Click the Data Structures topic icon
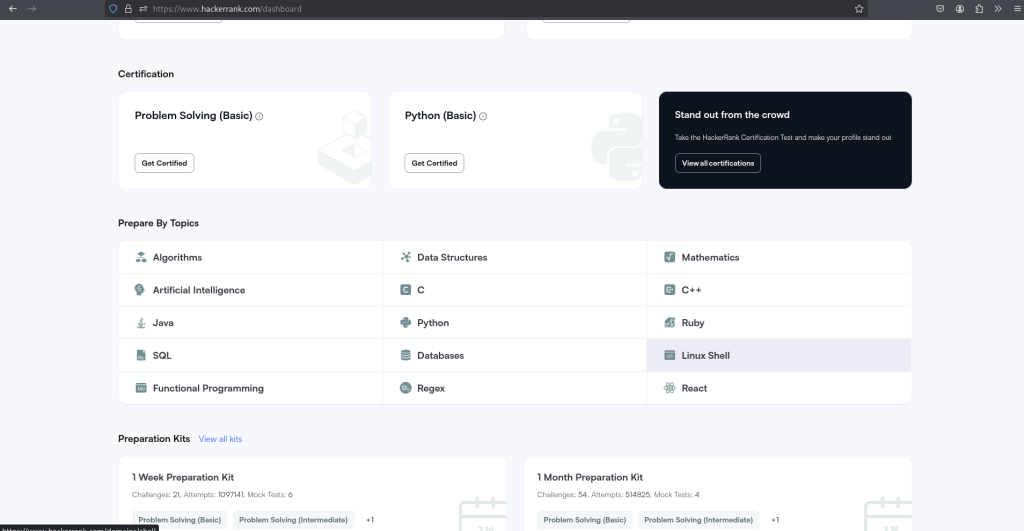The image size is (1024, 531). click(406, 257)
